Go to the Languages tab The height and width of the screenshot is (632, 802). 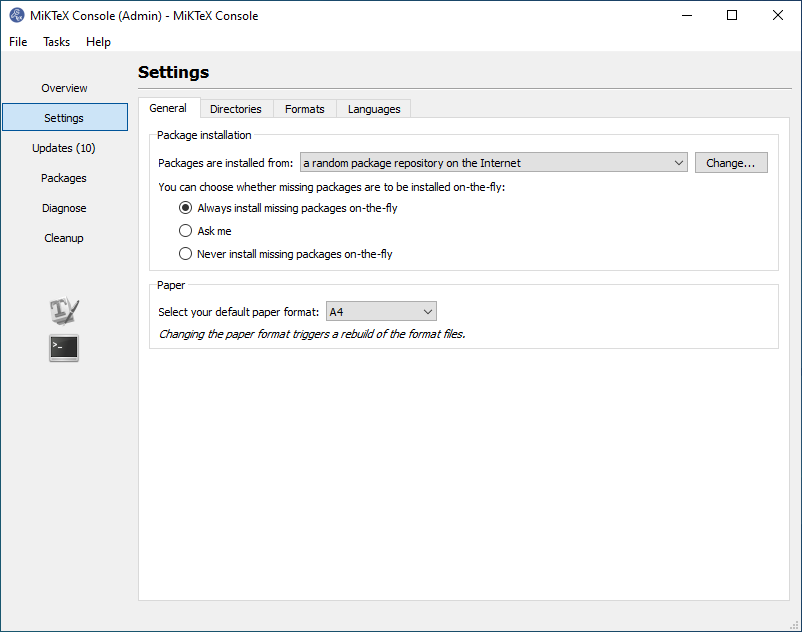point(374,109)
